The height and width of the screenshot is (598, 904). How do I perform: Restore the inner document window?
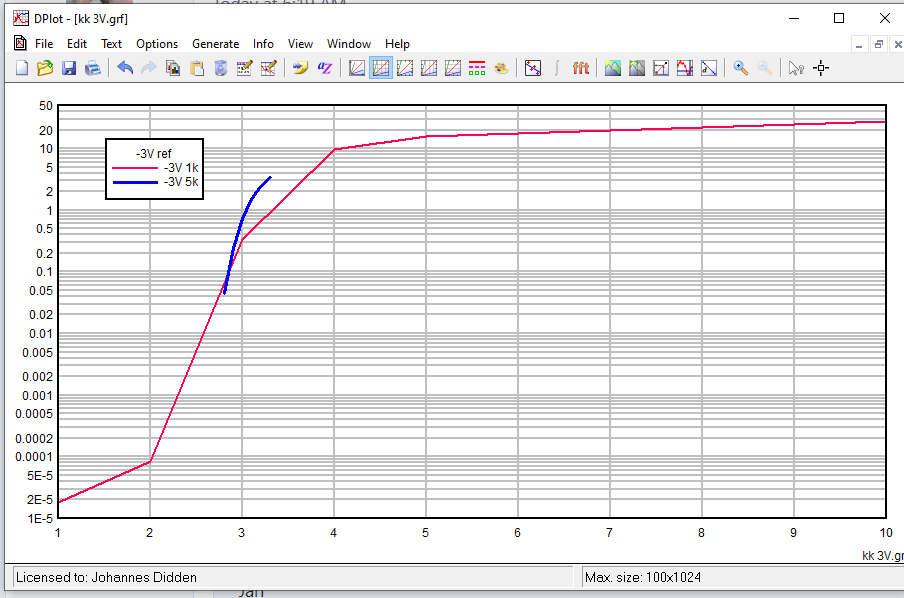click(879, 44)
